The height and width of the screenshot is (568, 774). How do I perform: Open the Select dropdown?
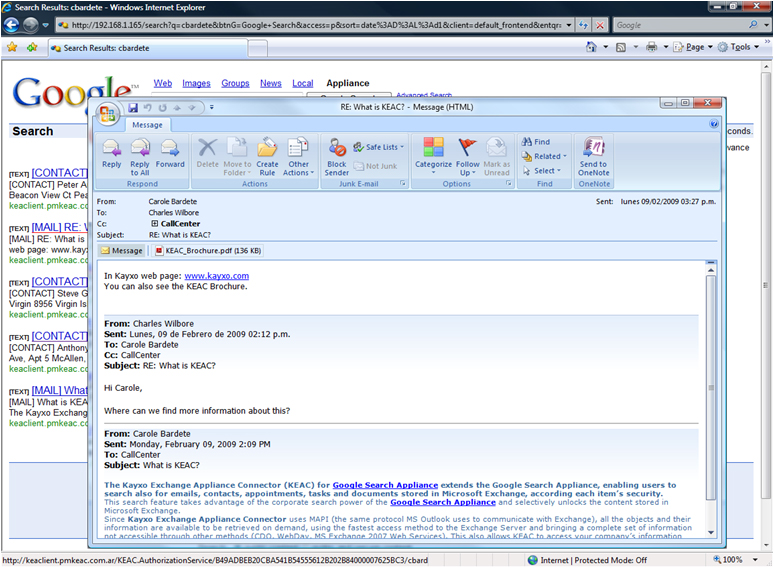[542, 171]
